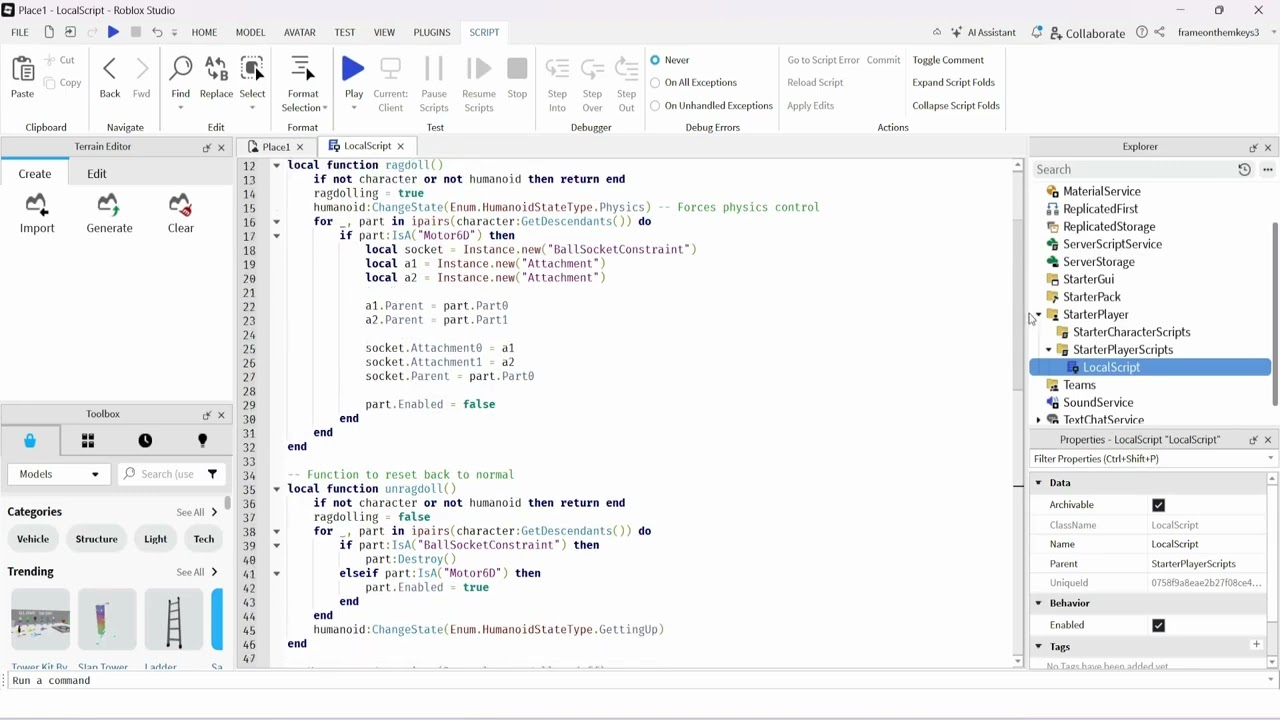Click the Format Selection icon

coord(302,69)
